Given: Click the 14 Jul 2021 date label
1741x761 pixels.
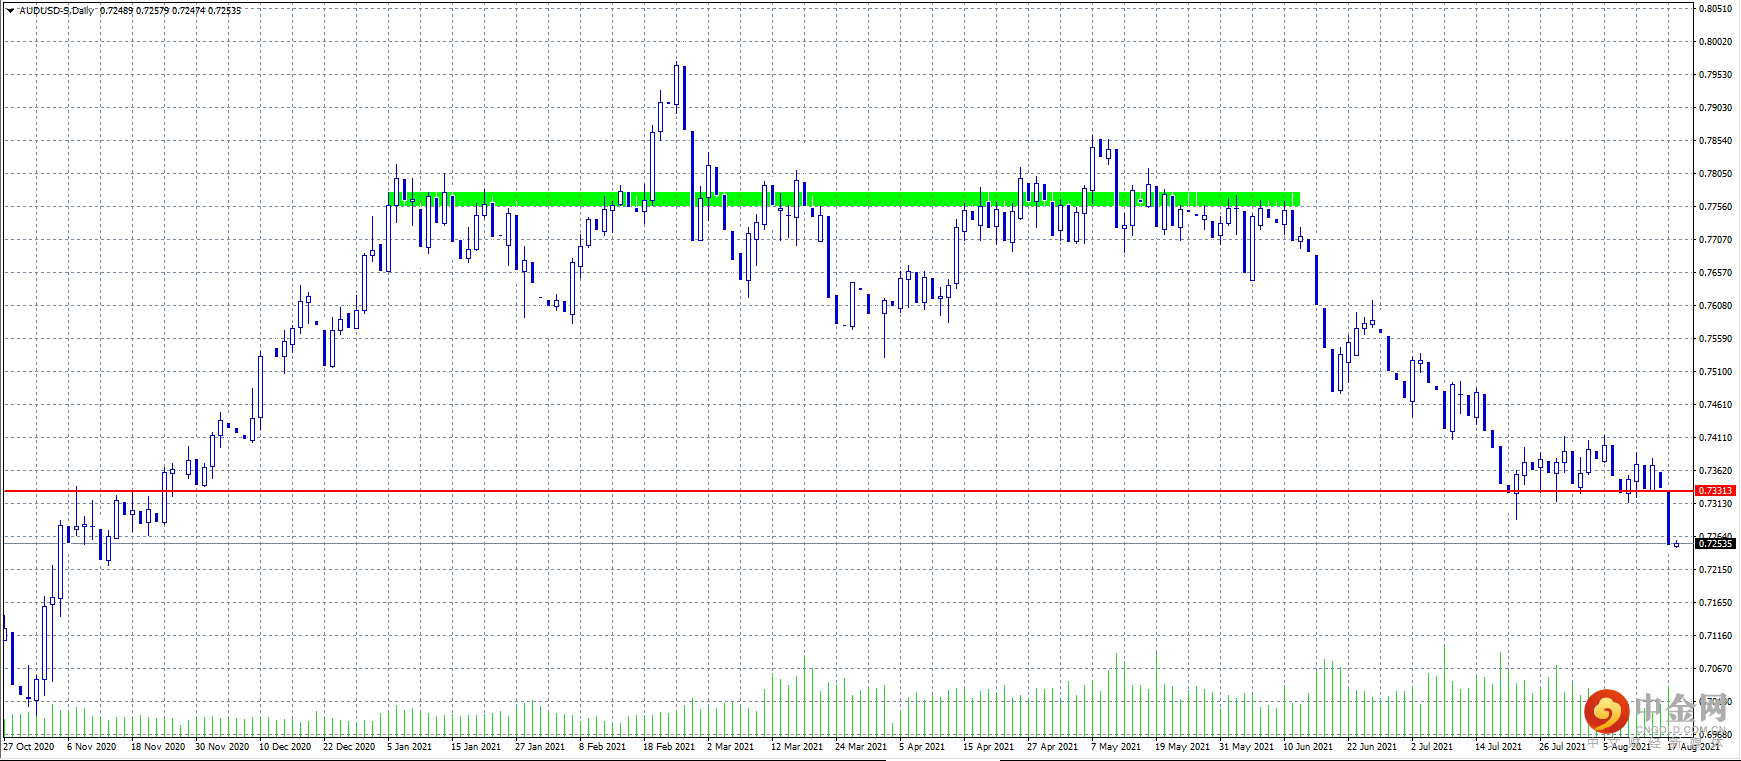Looking at the screenshot, I should point(1498,746).
